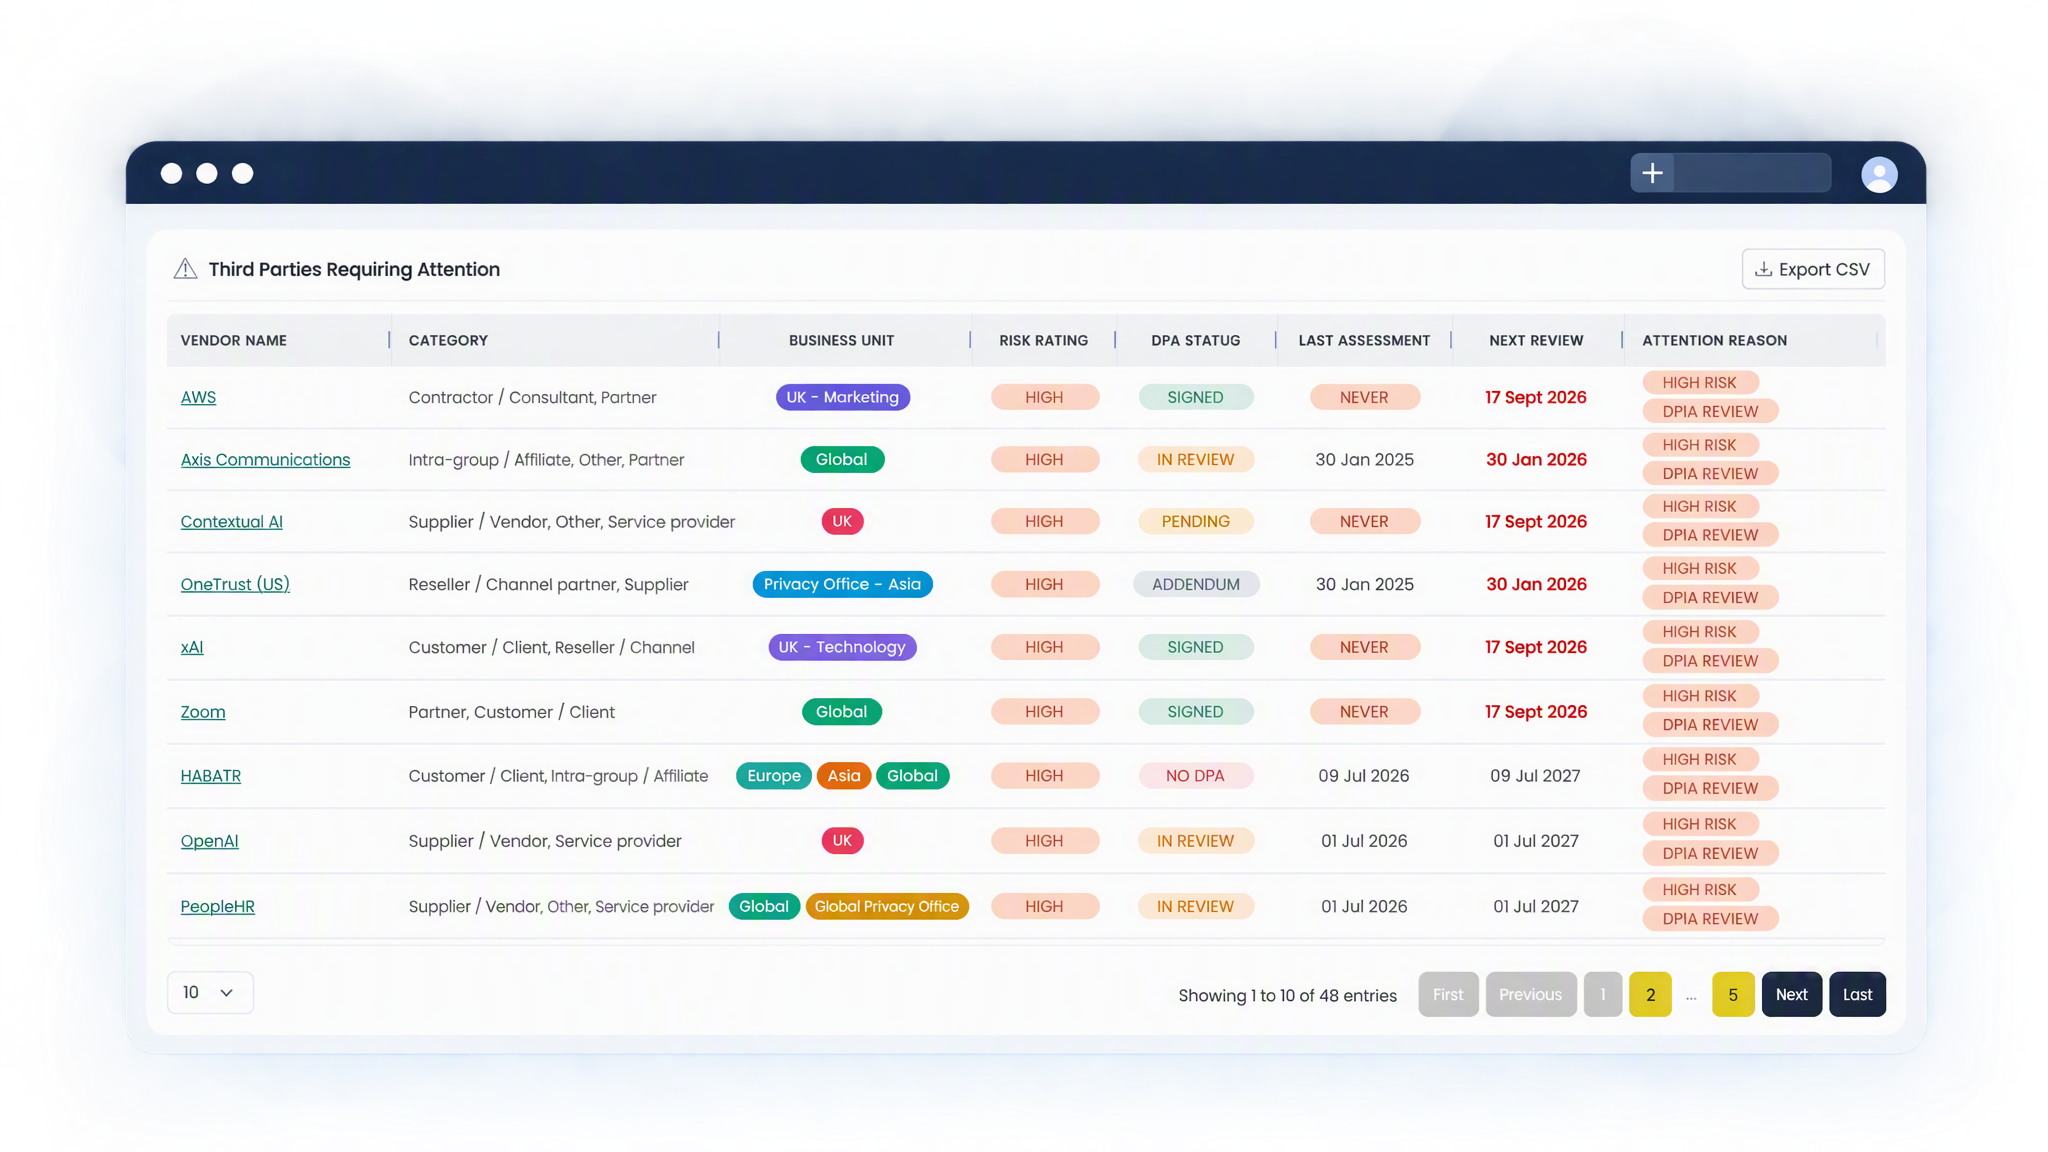Click the ADDENDUM status badge for OneTrust
This screenshot has height=1152, width=2048.
point(1195,584)
